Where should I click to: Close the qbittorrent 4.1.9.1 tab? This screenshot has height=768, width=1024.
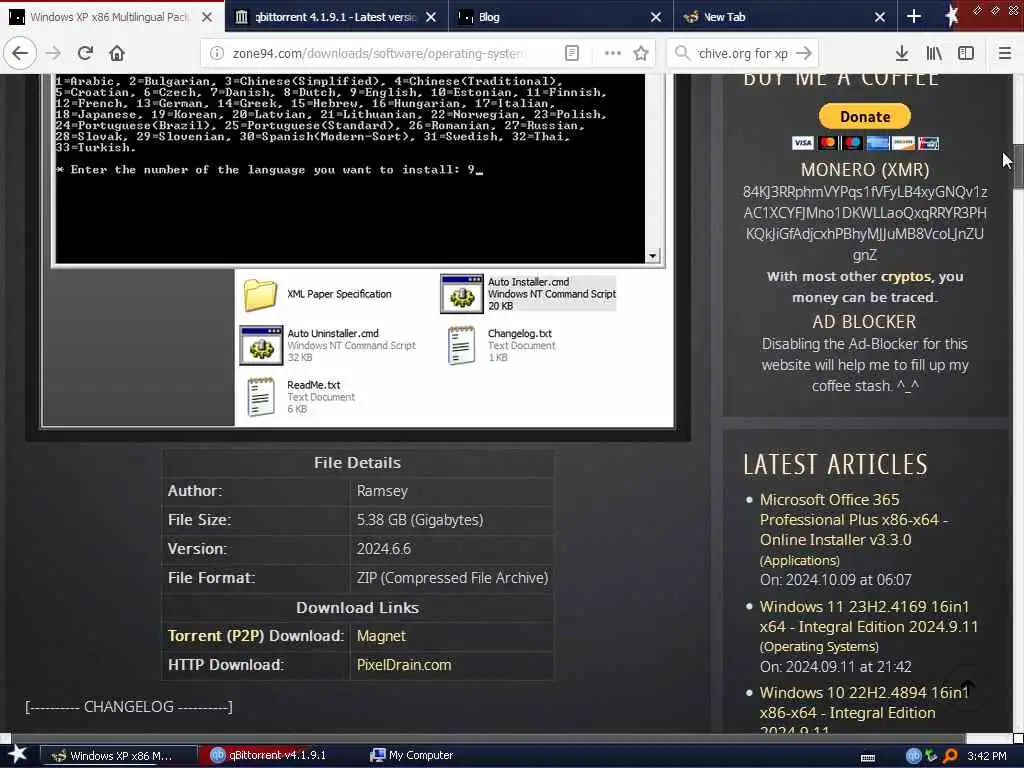pyautogui.click(x=431, y=17)
